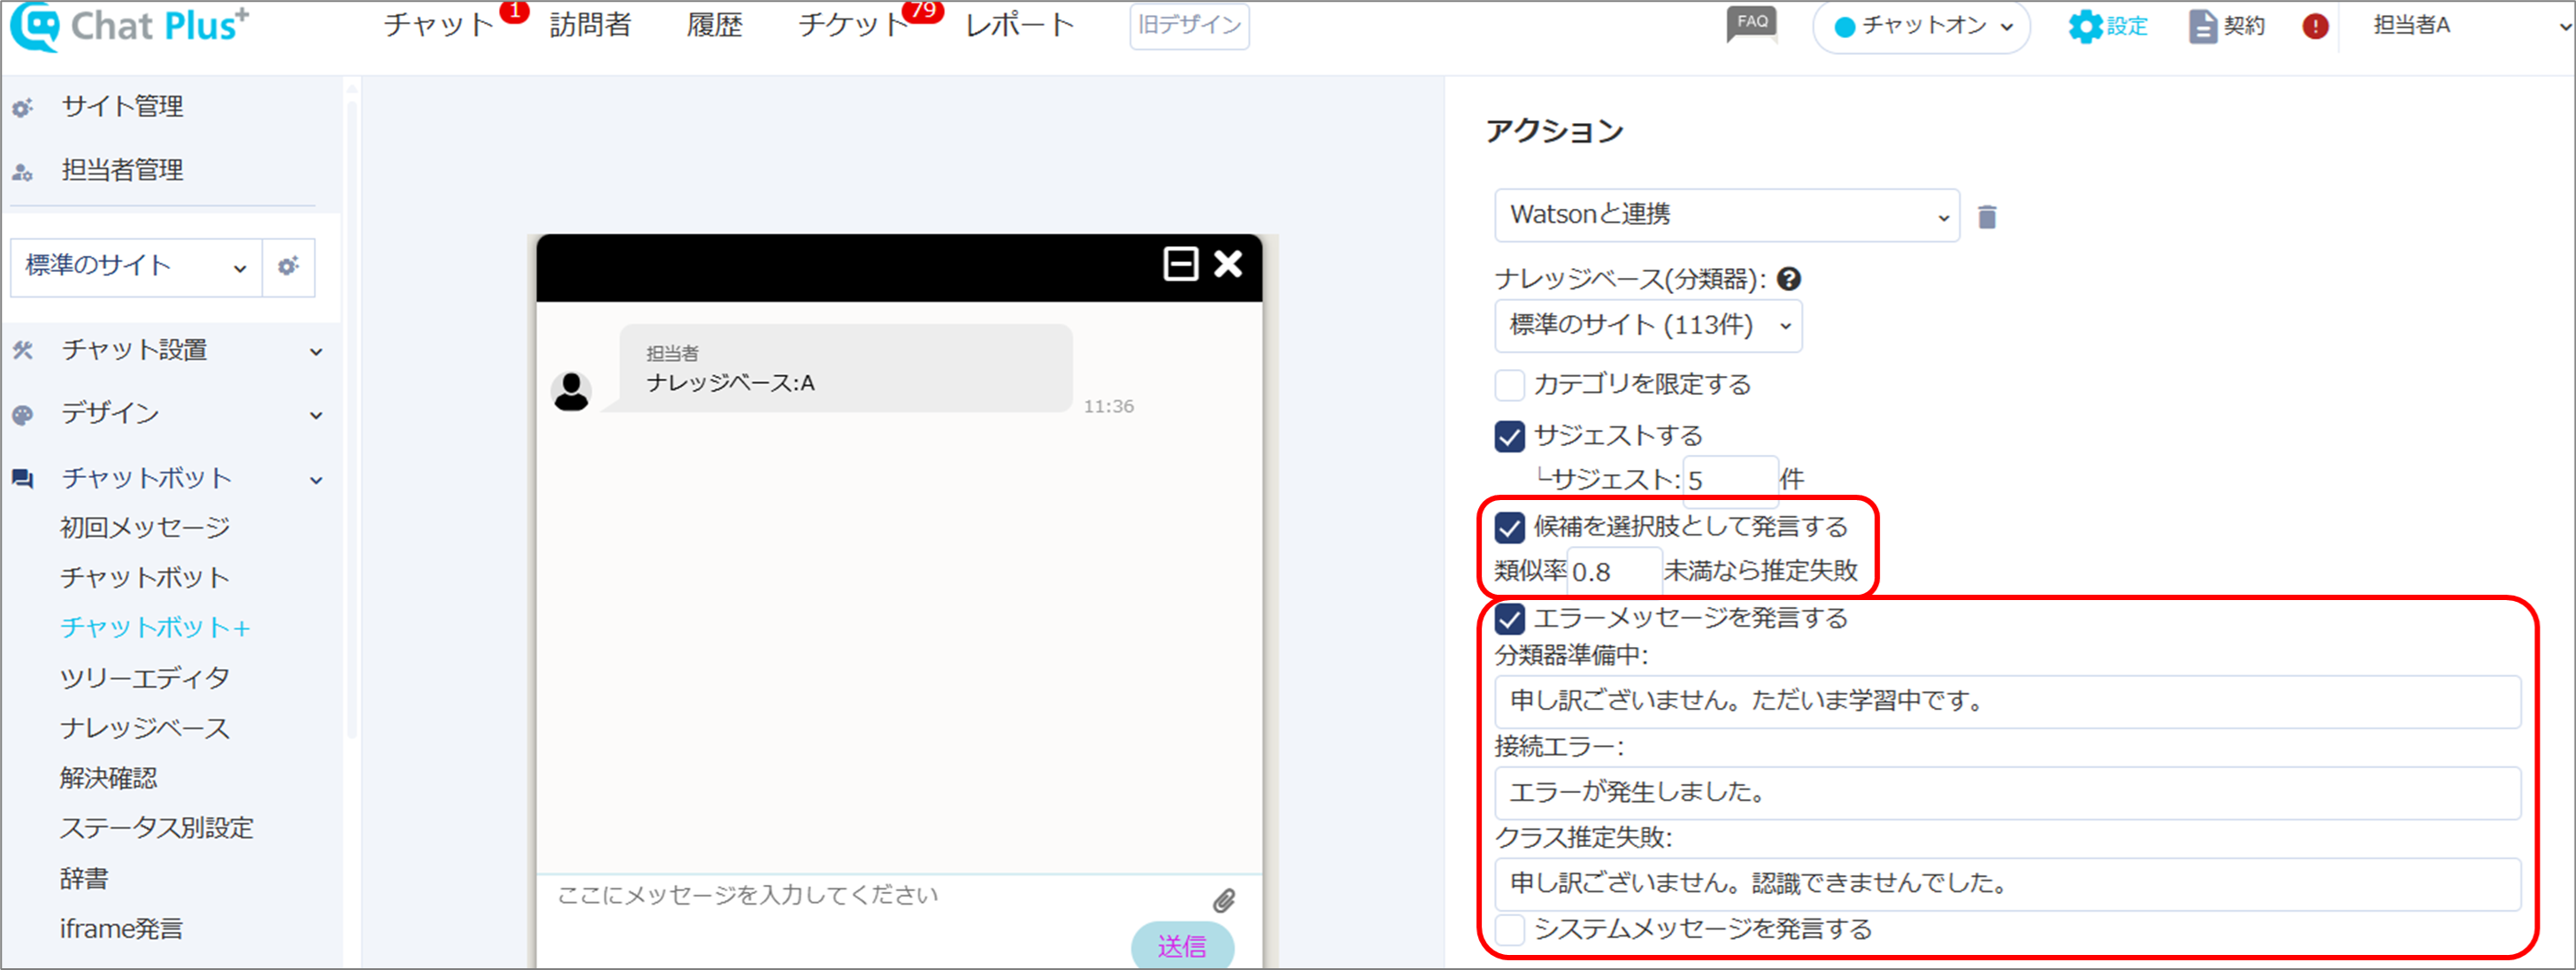The height and width of the screenshot is (970, 2576).
Task: Open ステータス別設定 sidebar link
Action: [x=157, y=828]
